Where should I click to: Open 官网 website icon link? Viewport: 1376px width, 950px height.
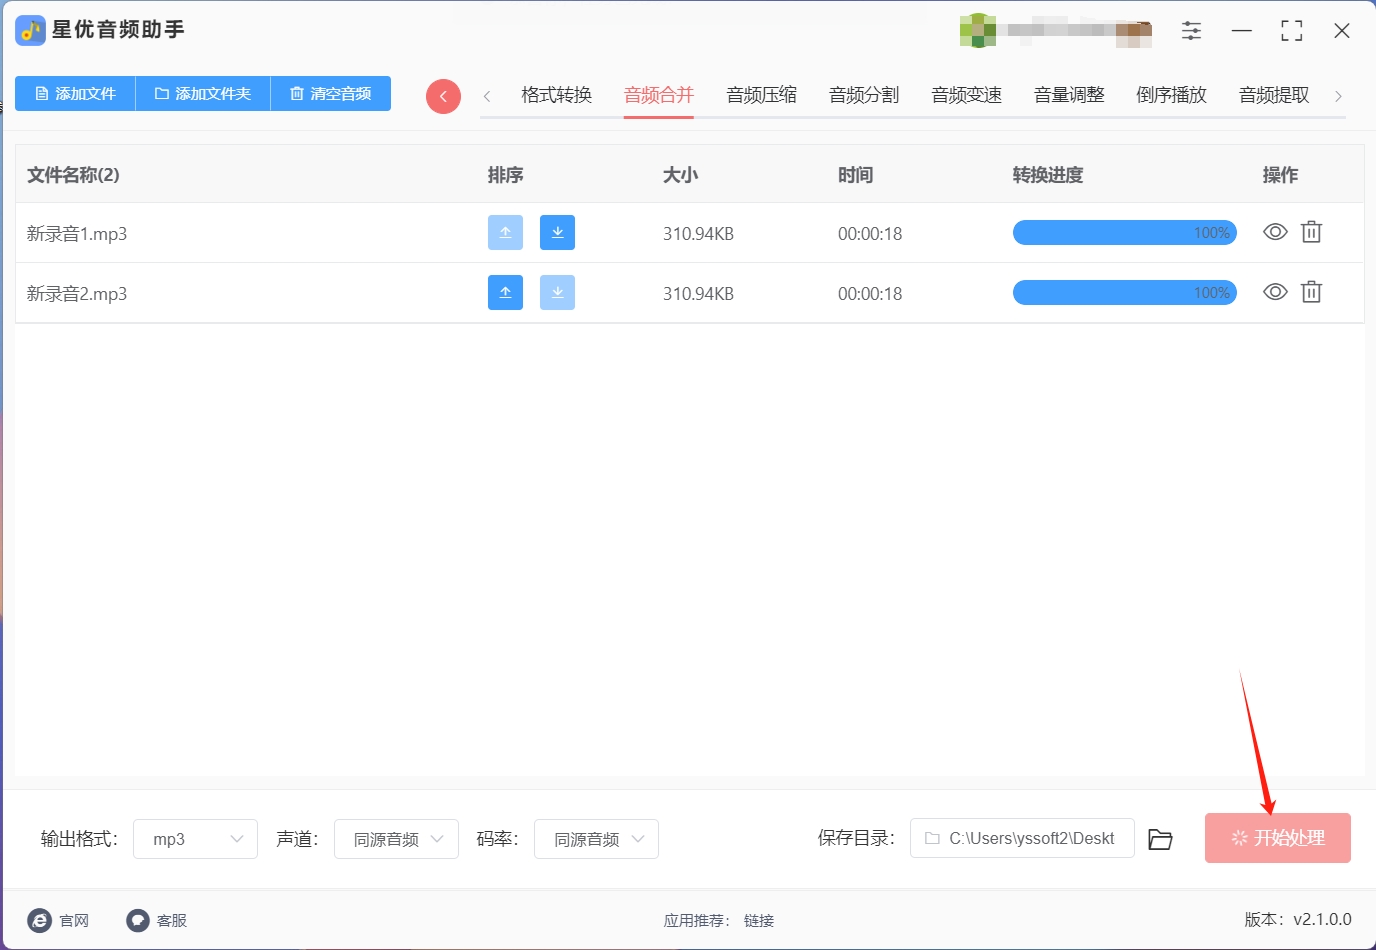point(40,920)
